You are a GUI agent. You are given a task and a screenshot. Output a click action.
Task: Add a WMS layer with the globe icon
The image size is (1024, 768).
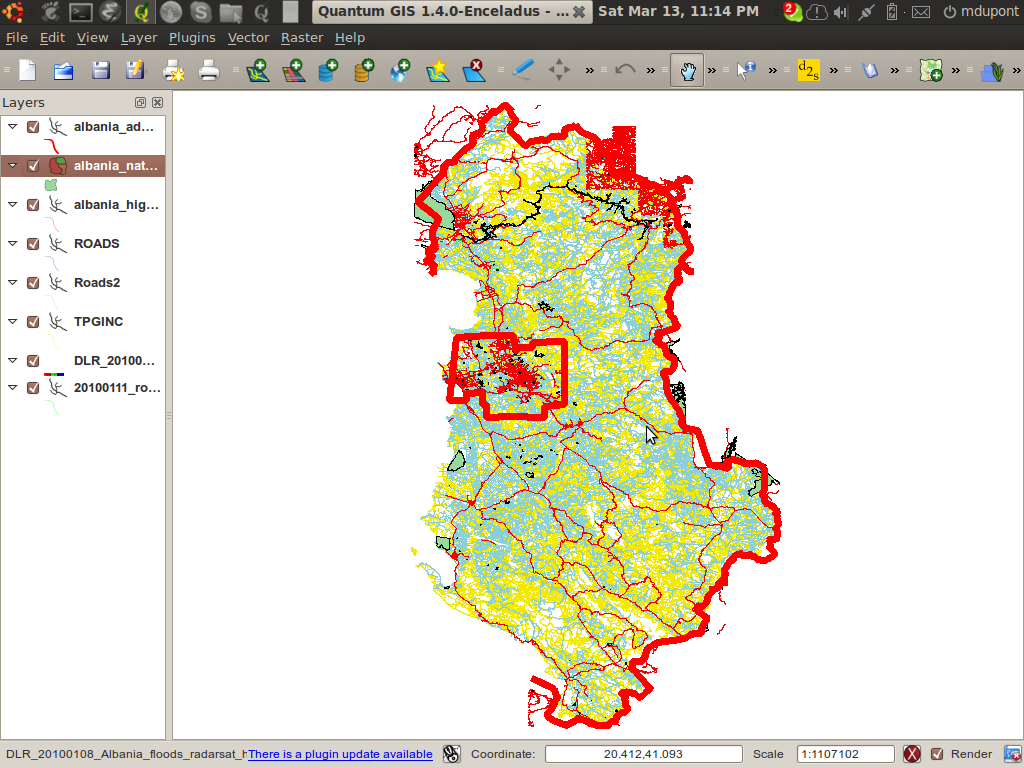[400, 70]
